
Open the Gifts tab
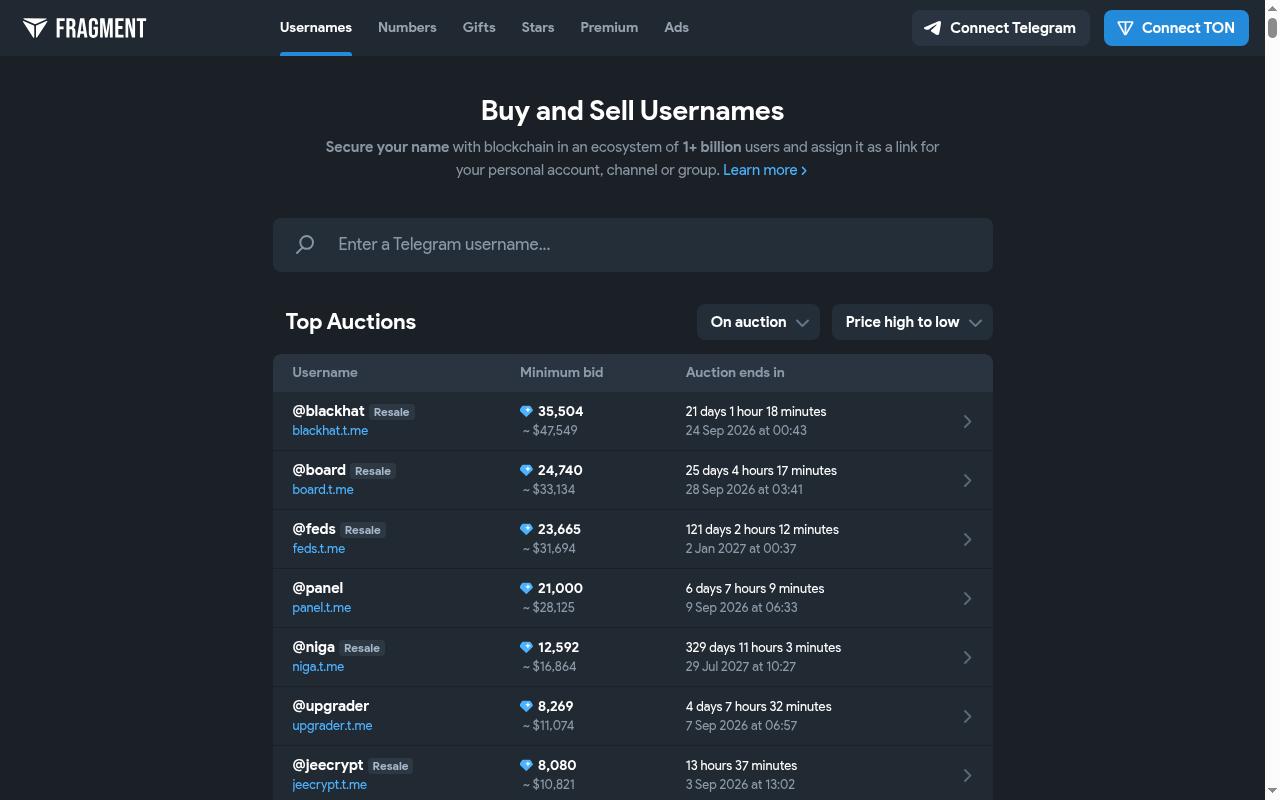coord(479,27)
